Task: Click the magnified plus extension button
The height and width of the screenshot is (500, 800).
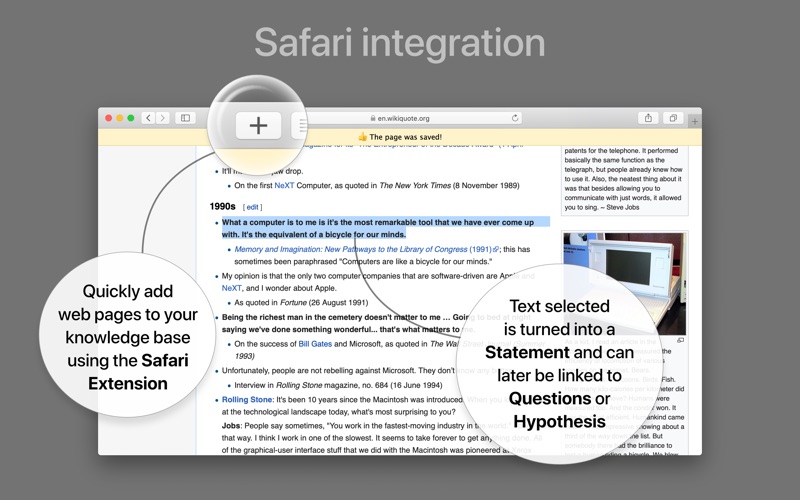Action: point(258,126)
